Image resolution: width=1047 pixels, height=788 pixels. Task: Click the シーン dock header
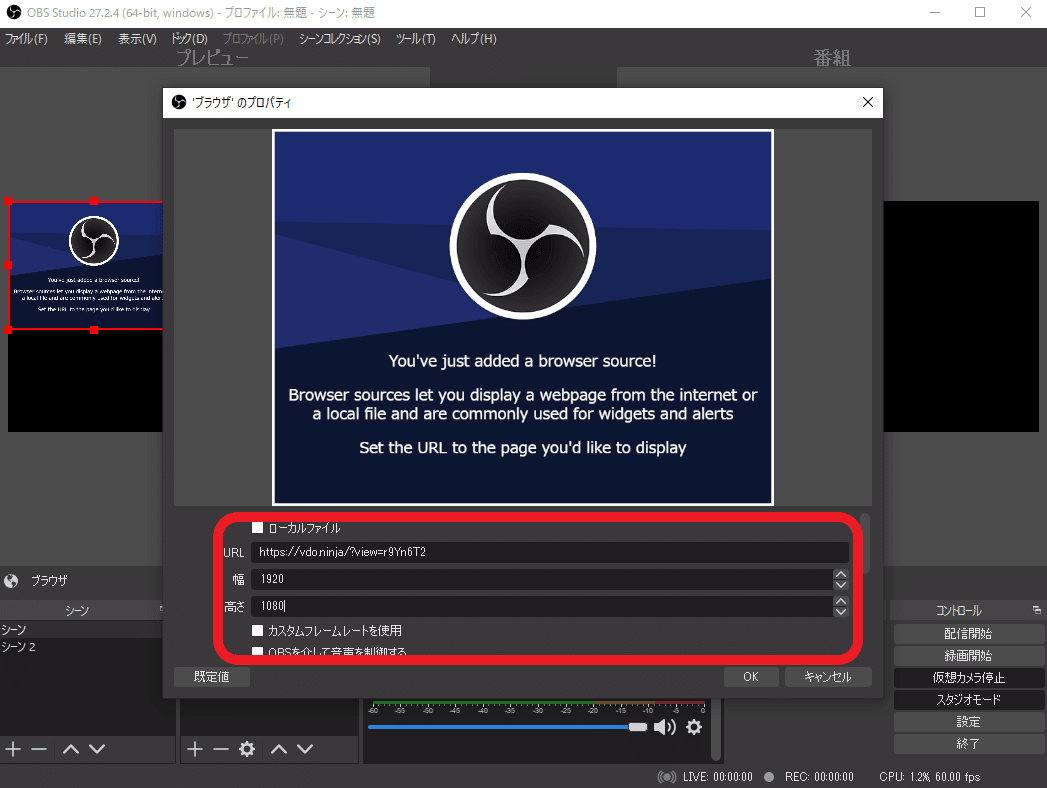click(x=77, y=610)
